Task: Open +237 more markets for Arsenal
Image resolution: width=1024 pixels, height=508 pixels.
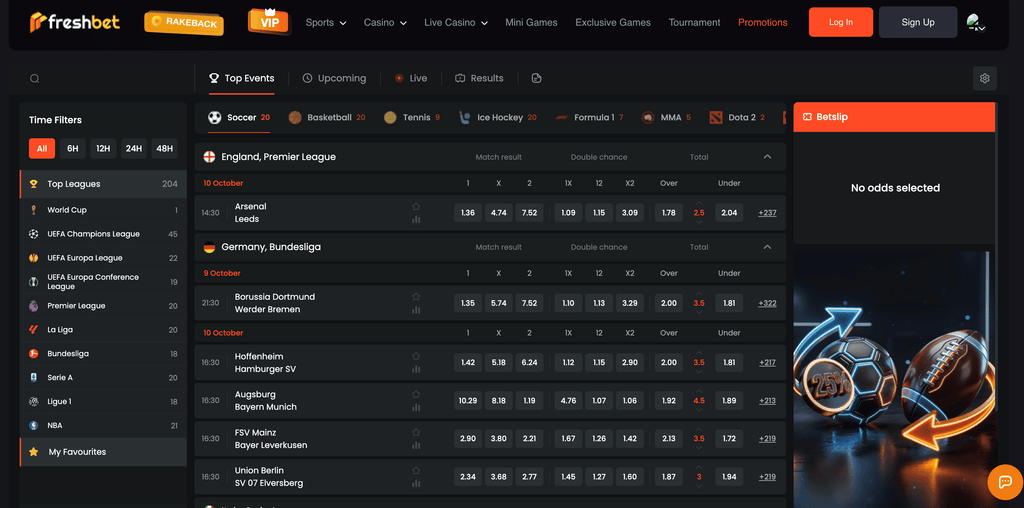Action: point(767,213)
